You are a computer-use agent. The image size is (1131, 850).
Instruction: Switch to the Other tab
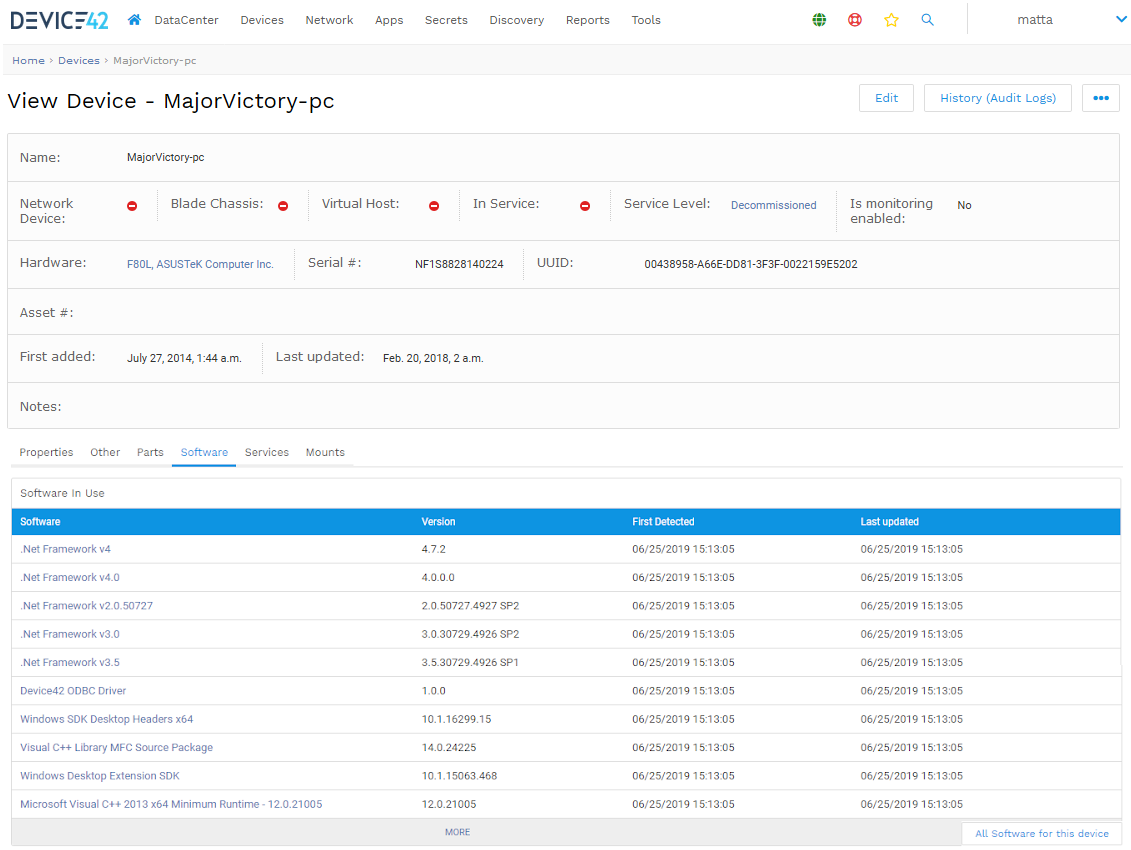coord(105,452)
